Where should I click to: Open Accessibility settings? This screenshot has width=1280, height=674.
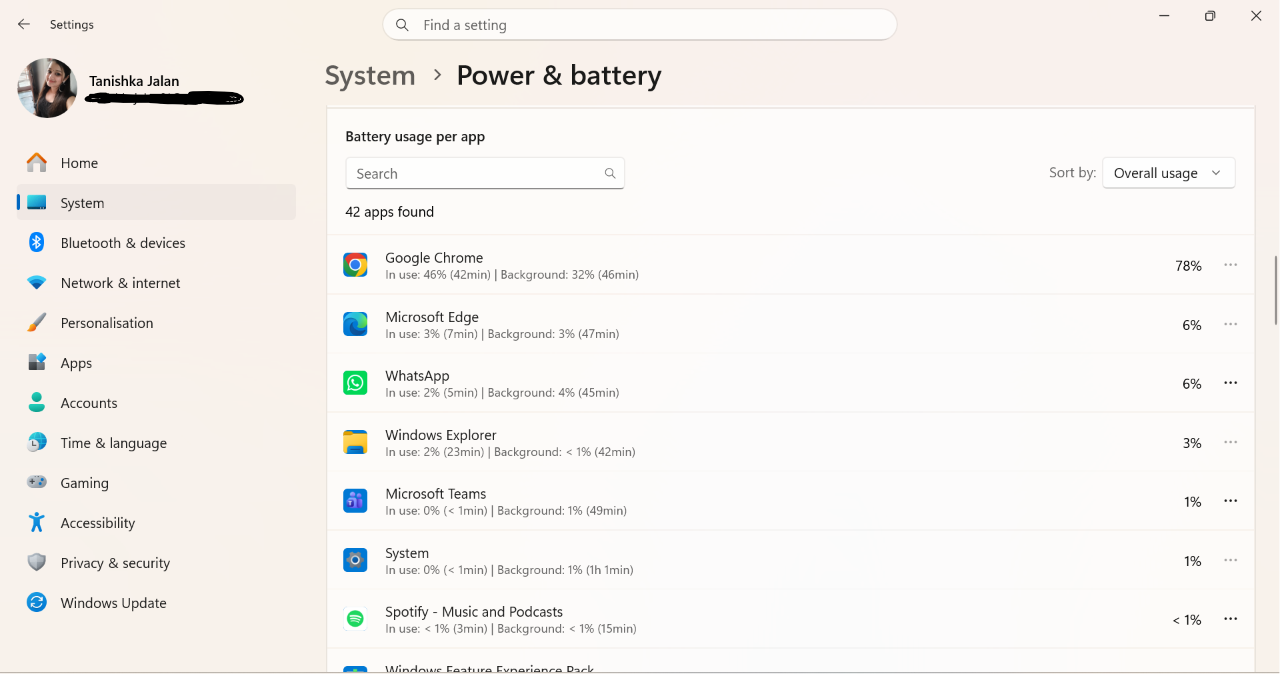[x=156, y=522]
